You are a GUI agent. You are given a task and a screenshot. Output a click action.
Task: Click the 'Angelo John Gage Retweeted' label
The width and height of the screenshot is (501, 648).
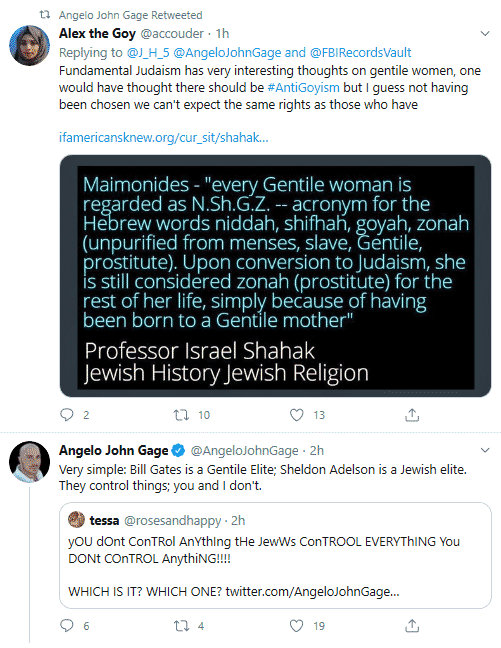click(x=131, y=15)
